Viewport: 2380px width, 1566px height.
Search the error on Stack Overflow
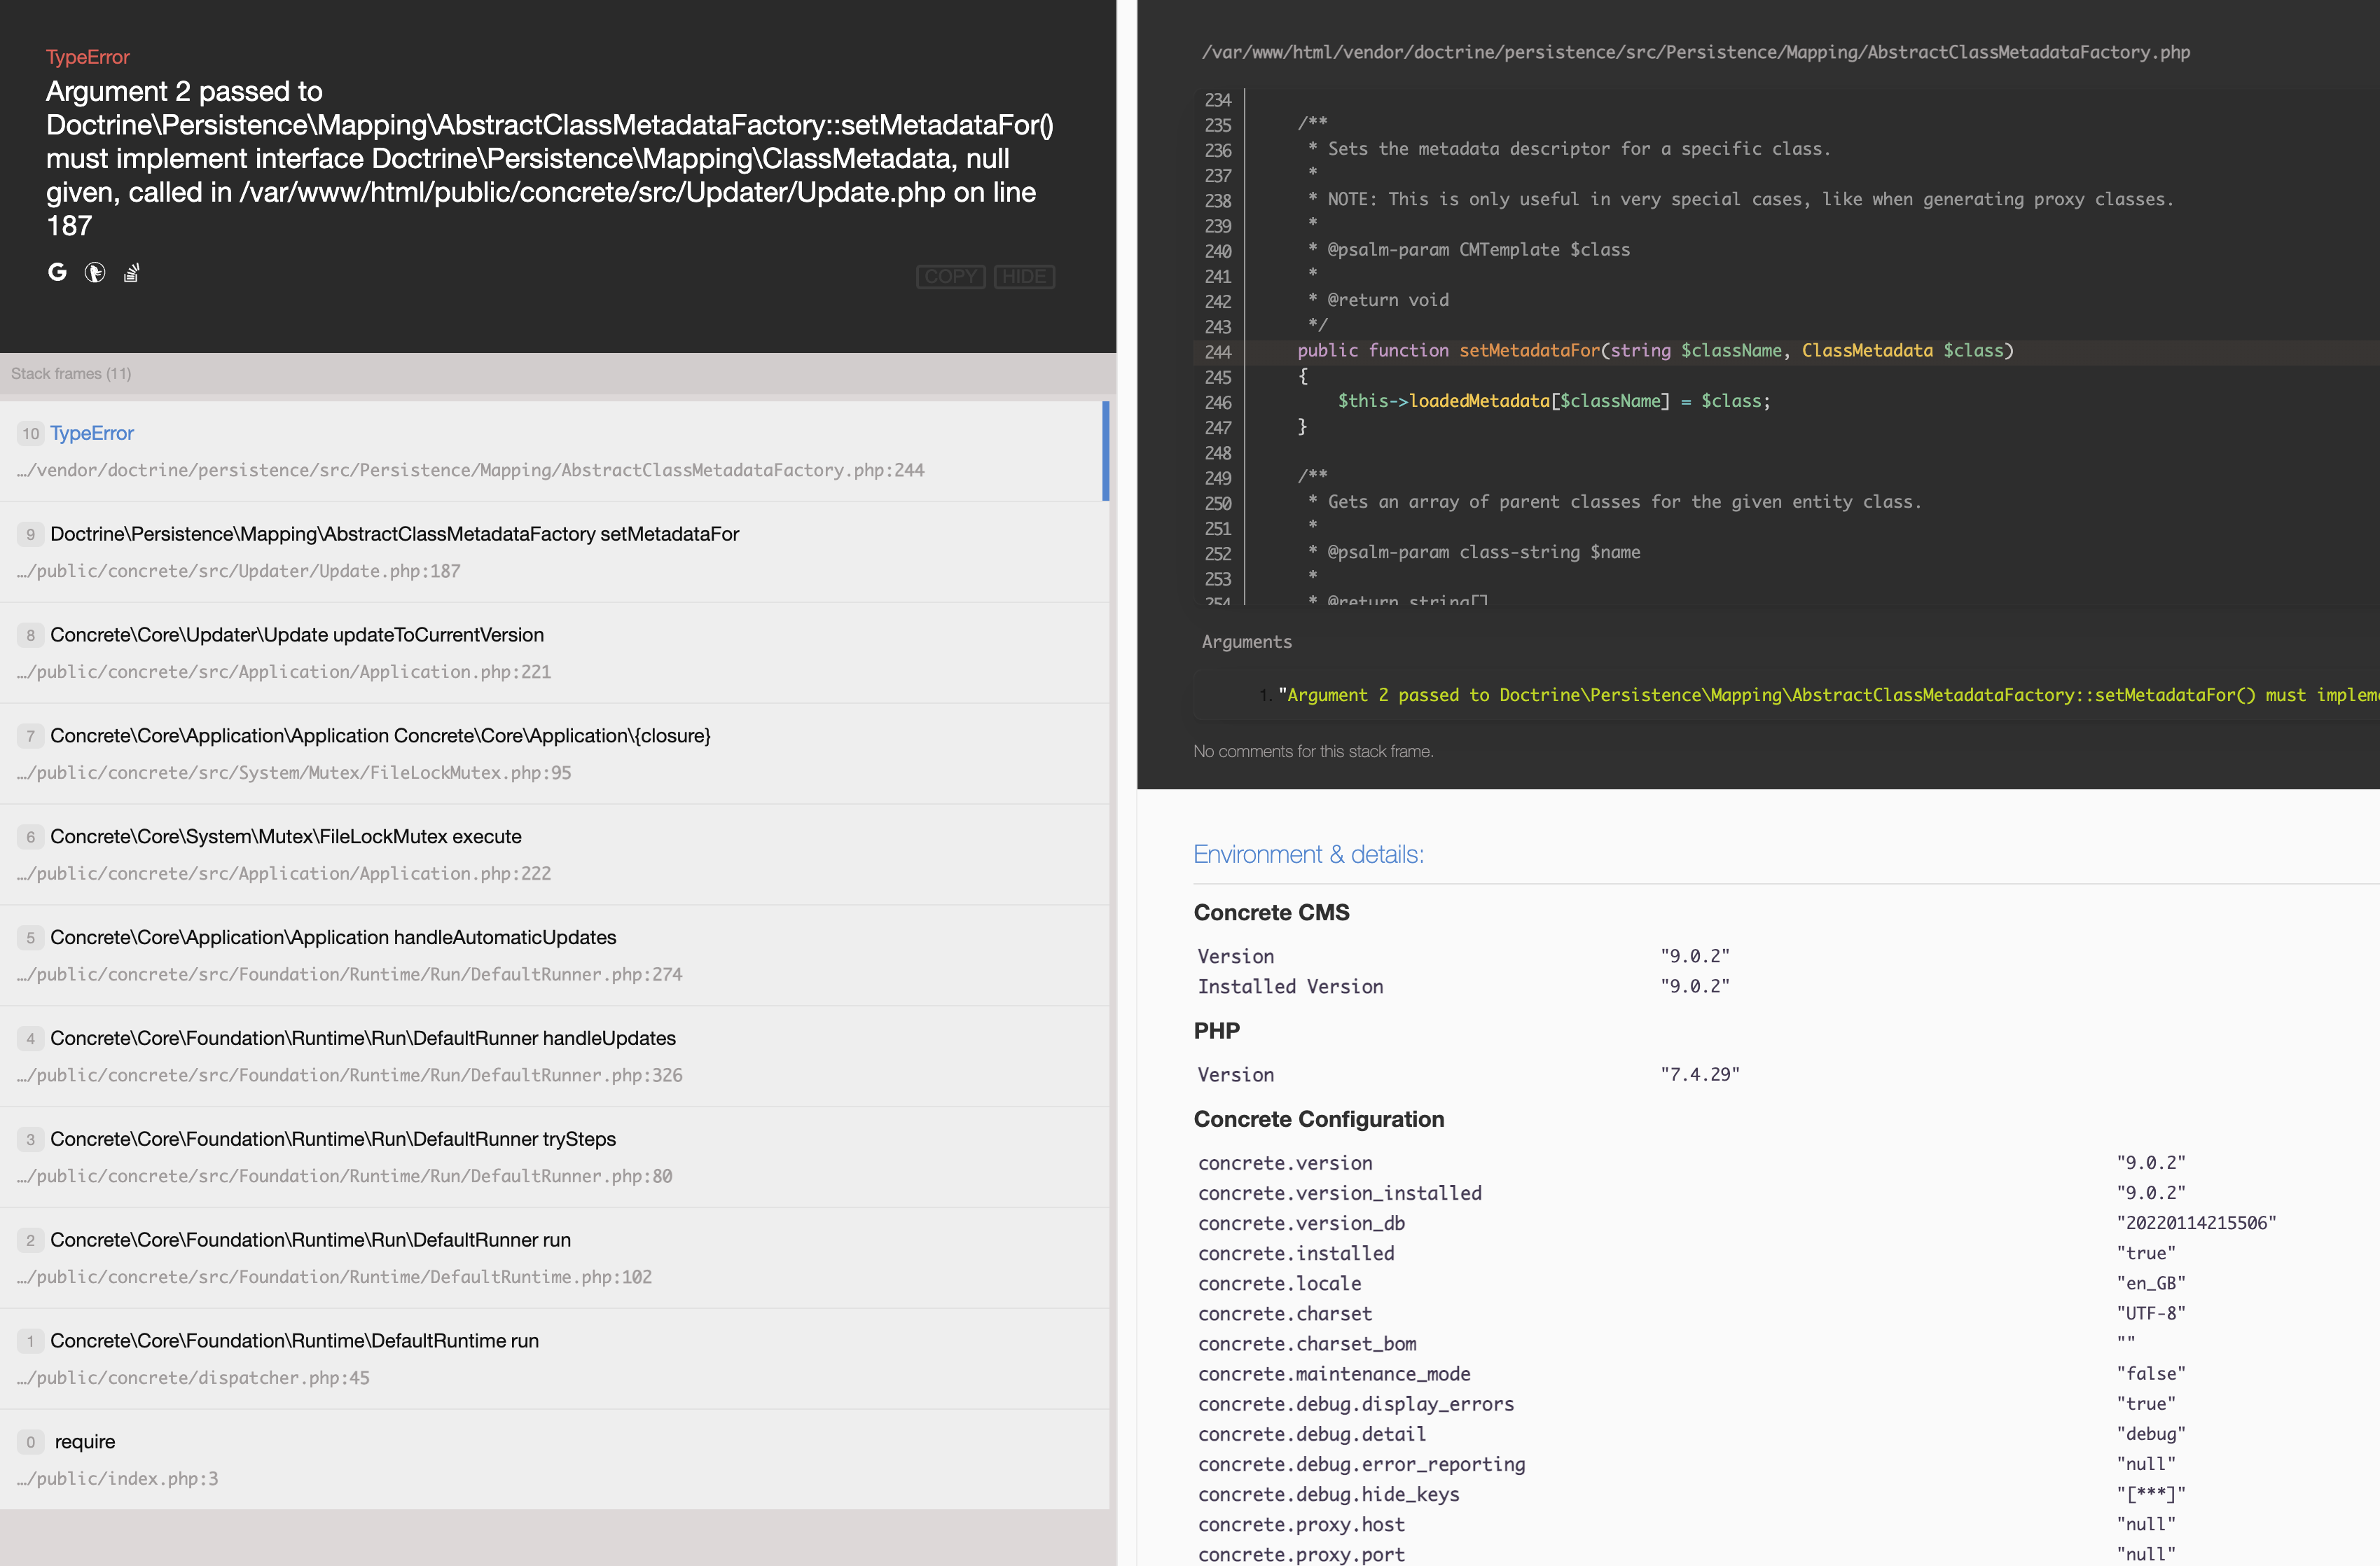click(131, 272)
